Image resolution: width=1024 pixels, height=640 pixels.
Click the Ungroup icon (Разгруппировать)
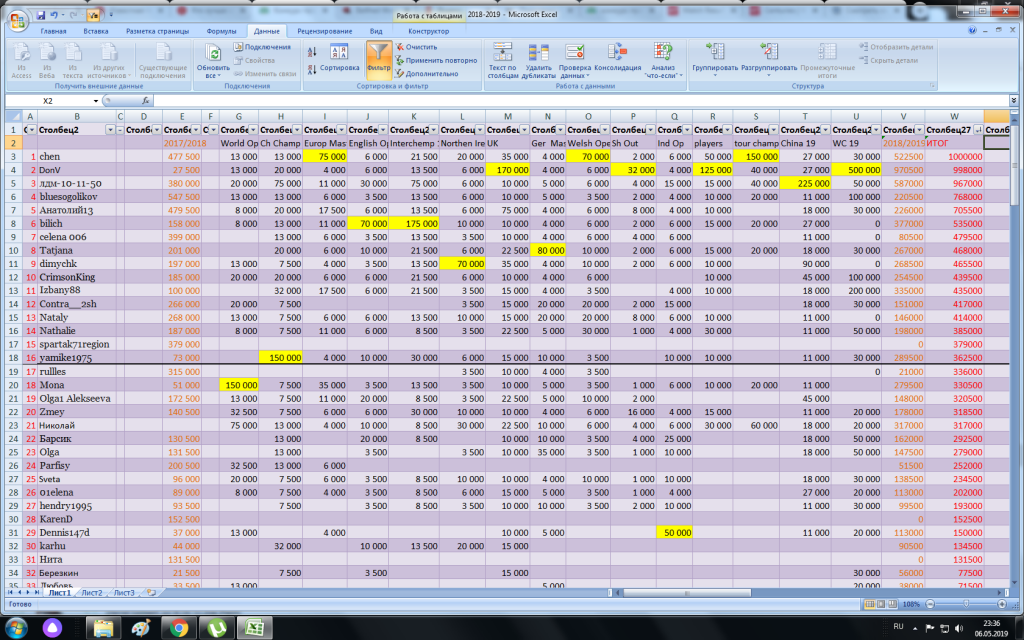click(x=769, y=55)
